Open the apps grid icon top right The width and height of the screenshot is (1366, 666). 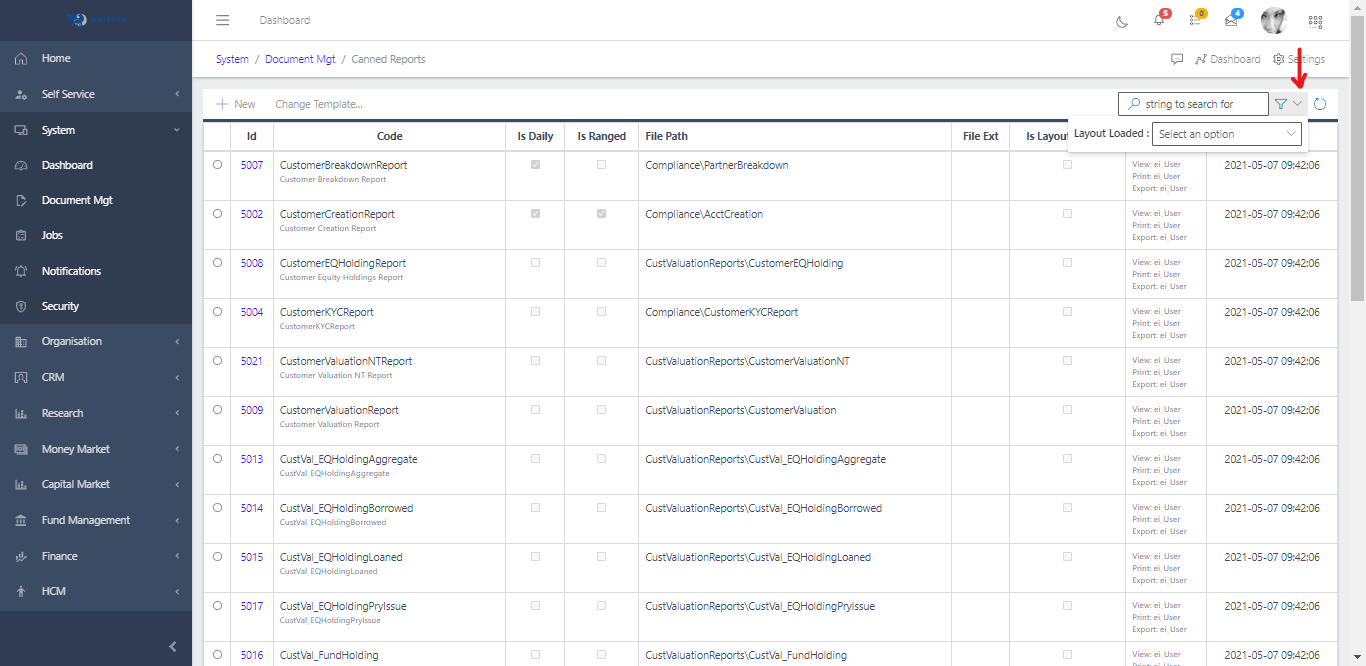coord(1315,20)
